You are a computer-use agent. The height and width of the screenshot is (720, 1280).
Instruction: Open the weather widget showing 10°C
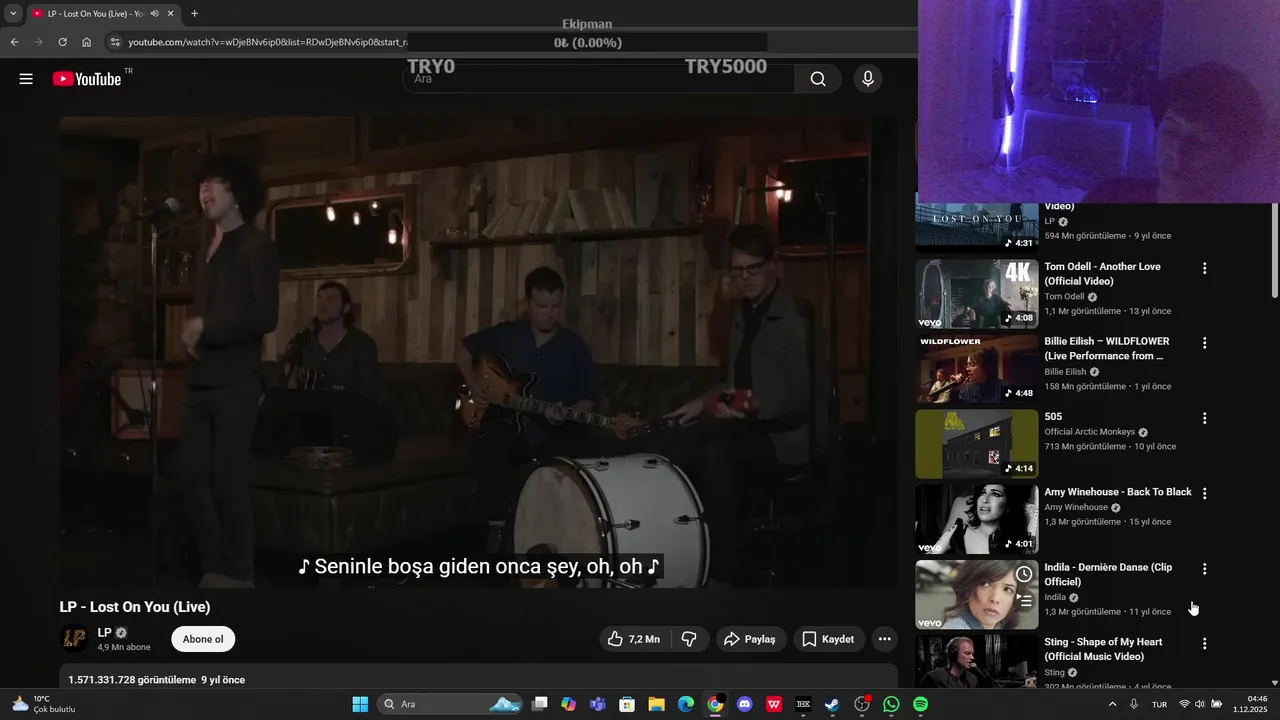42,704
